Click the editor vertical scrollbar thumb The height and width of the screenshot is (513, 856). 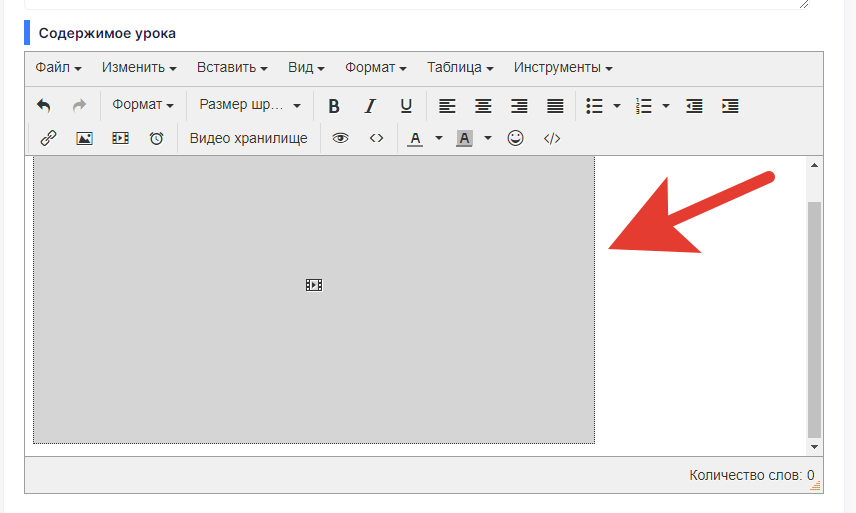point(815,320)
